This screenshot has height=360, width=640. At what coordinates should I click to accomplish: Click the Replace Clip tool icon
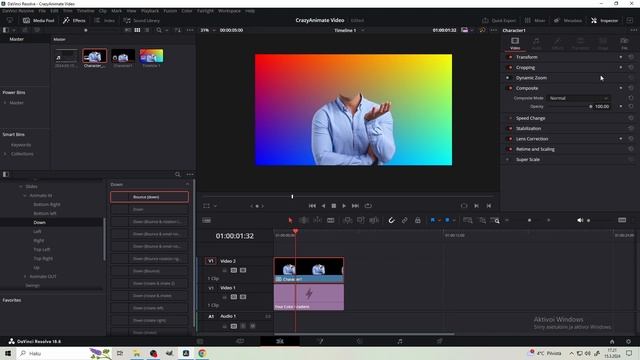(374, 220)
